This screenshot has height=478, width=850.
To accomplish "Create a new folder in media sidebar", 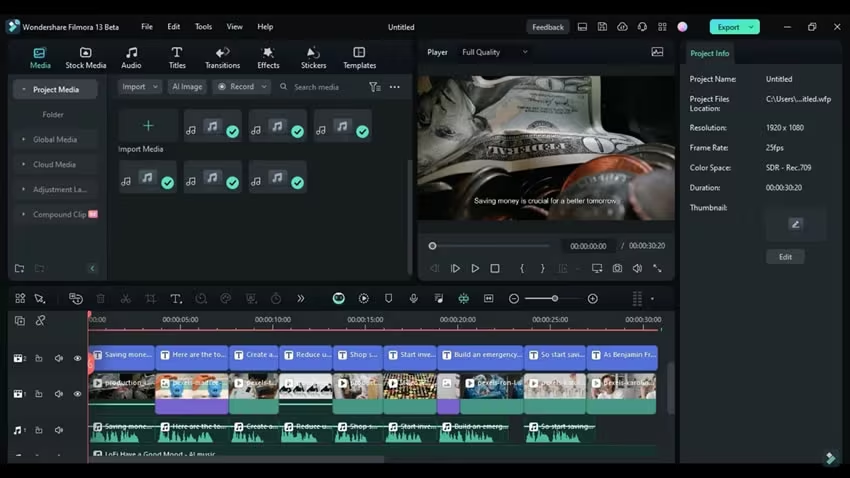I will 20,268.
